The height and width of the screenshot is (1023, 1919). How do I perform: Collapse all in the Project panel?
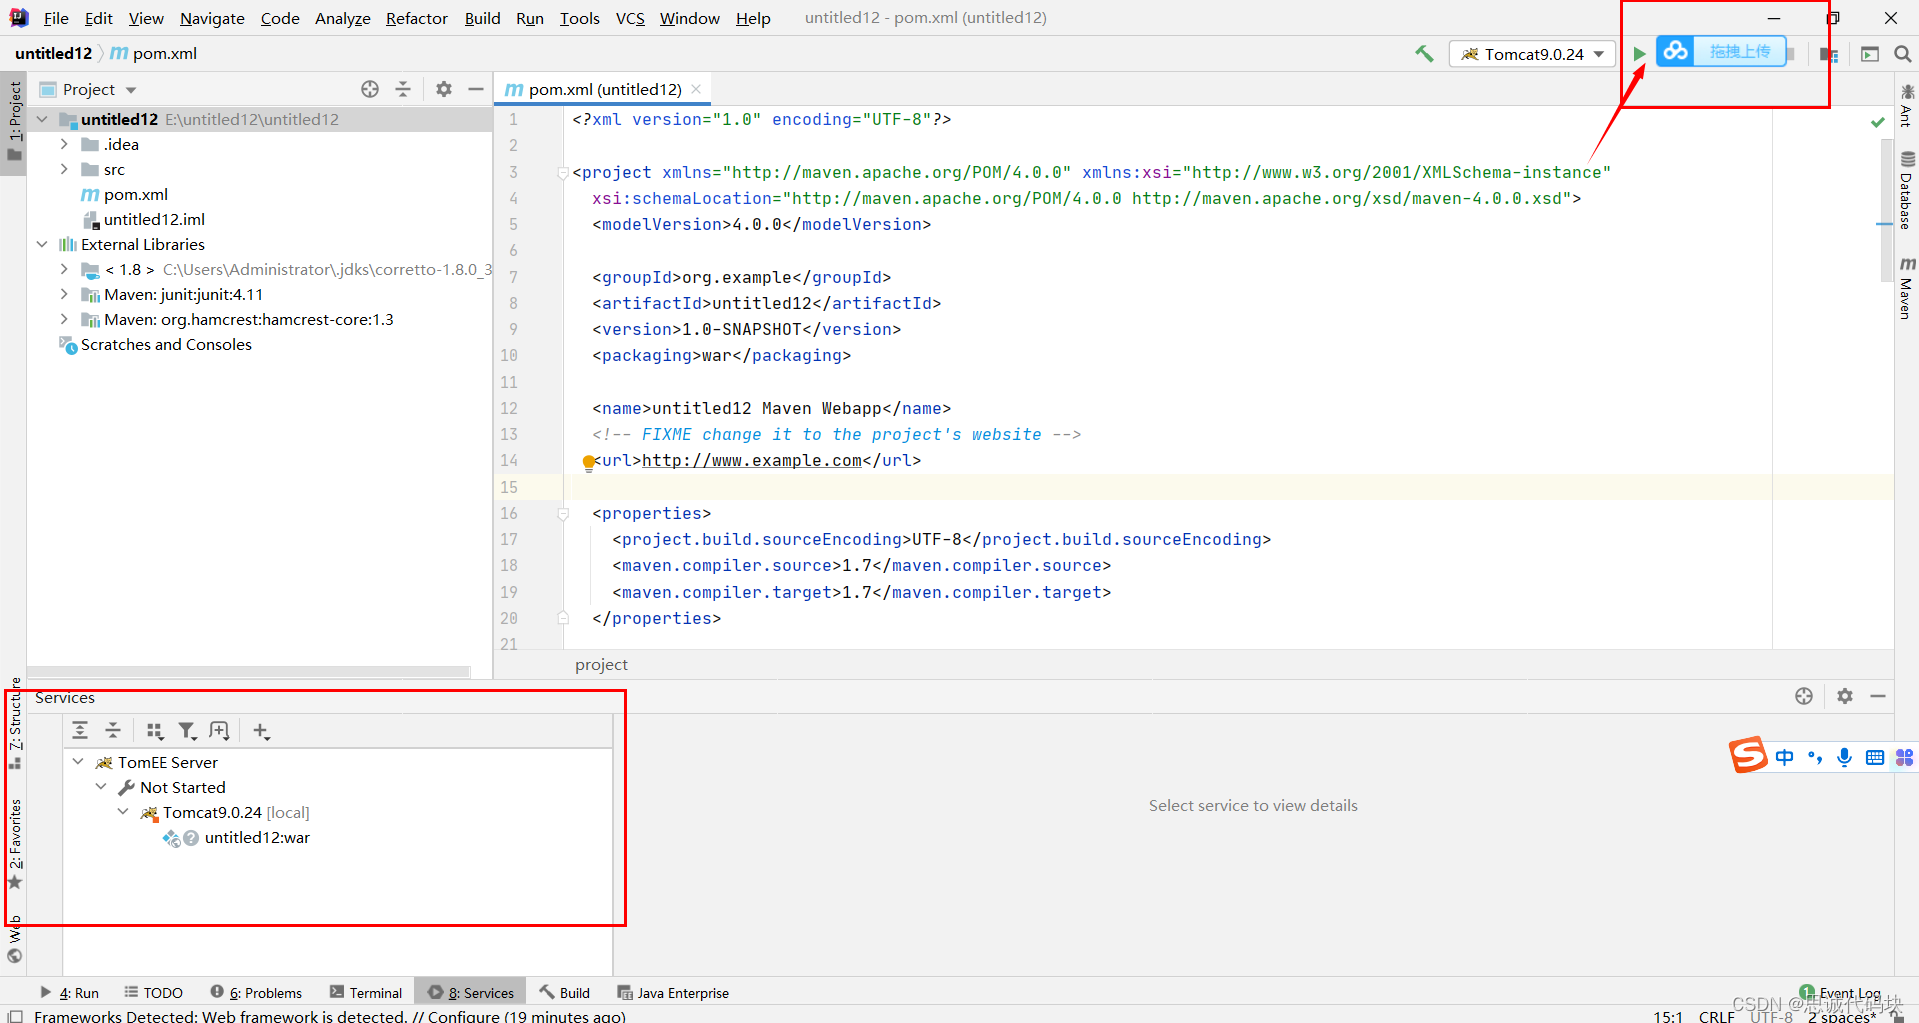(x=403, y=89)
